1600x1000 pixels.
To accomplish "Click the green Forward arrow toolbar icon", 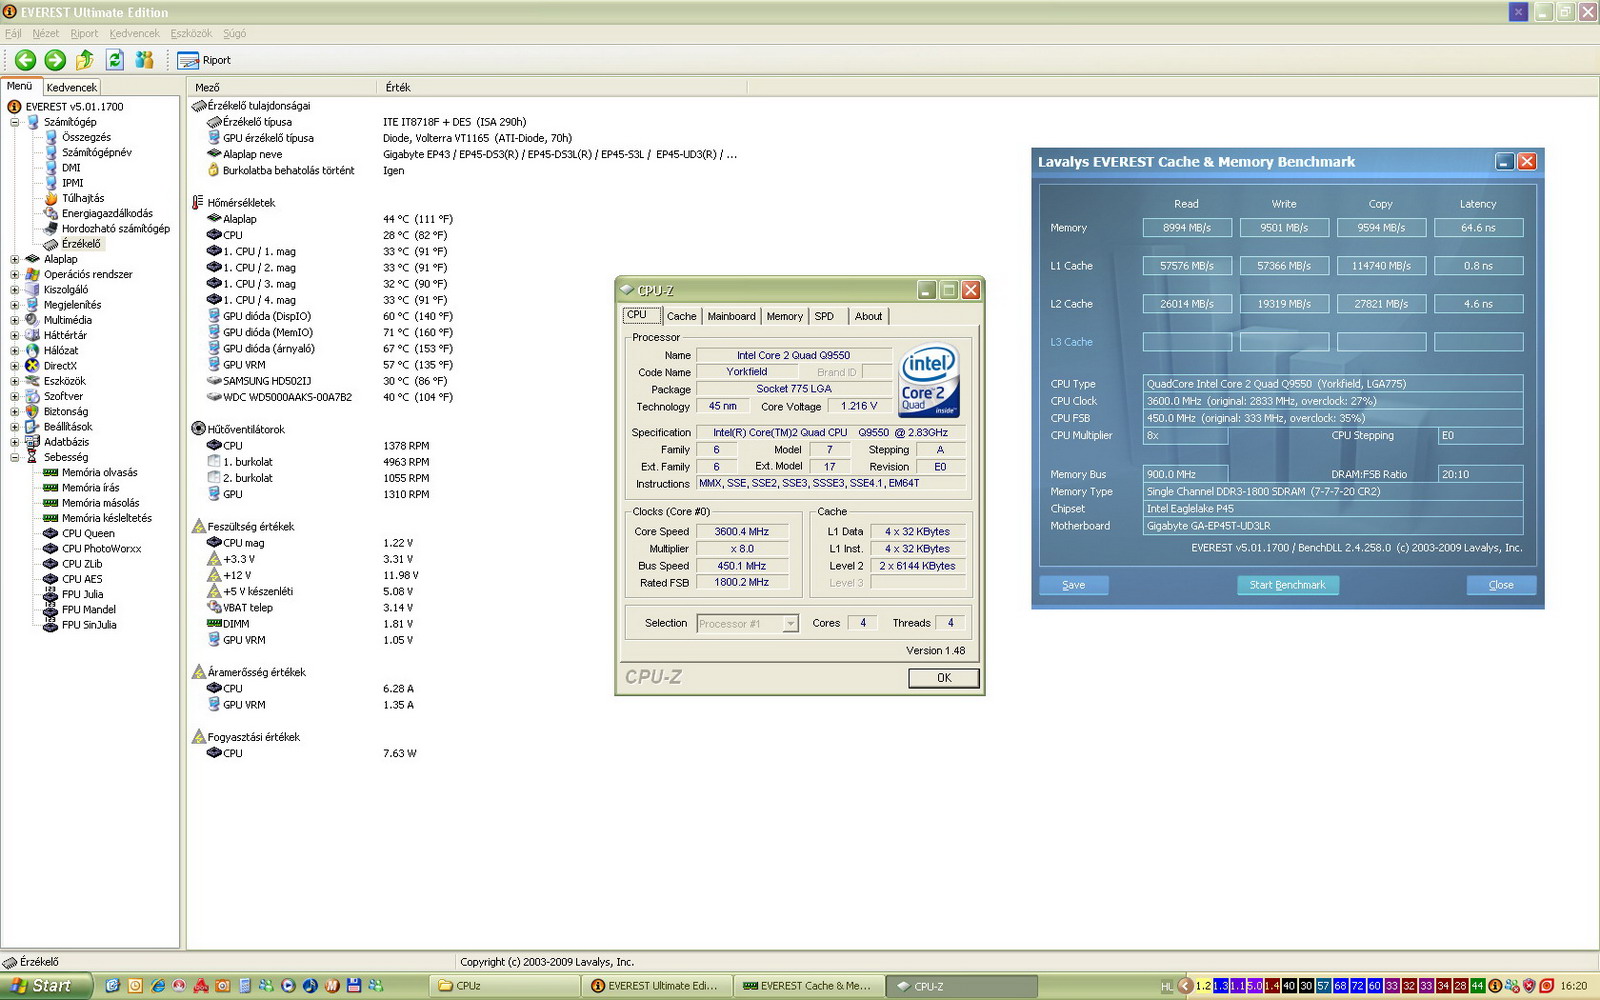I will [x=55, y=60].
